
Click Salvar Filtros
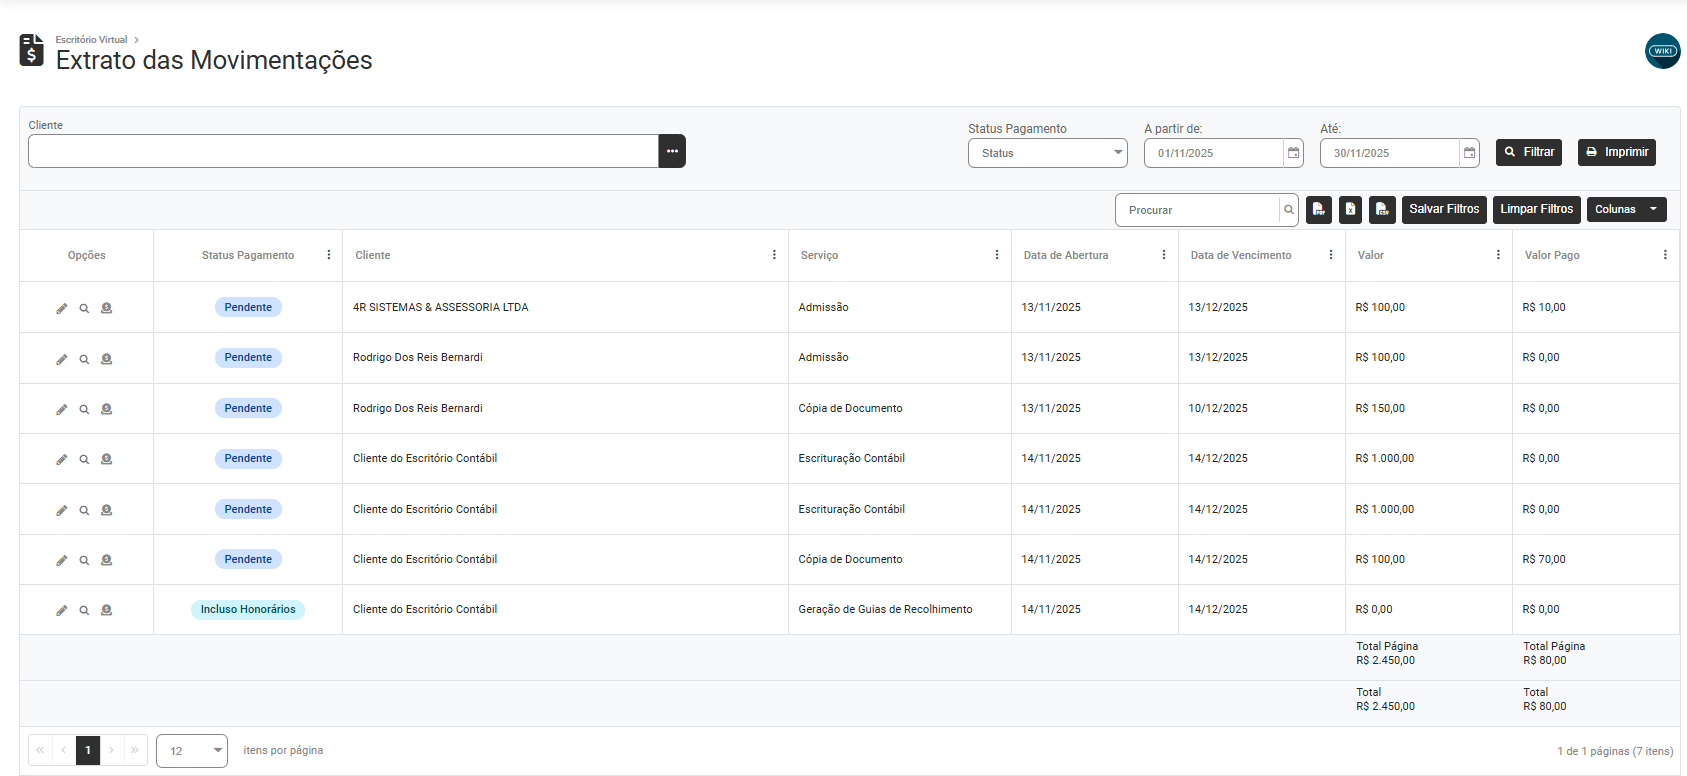point(1443,210)
